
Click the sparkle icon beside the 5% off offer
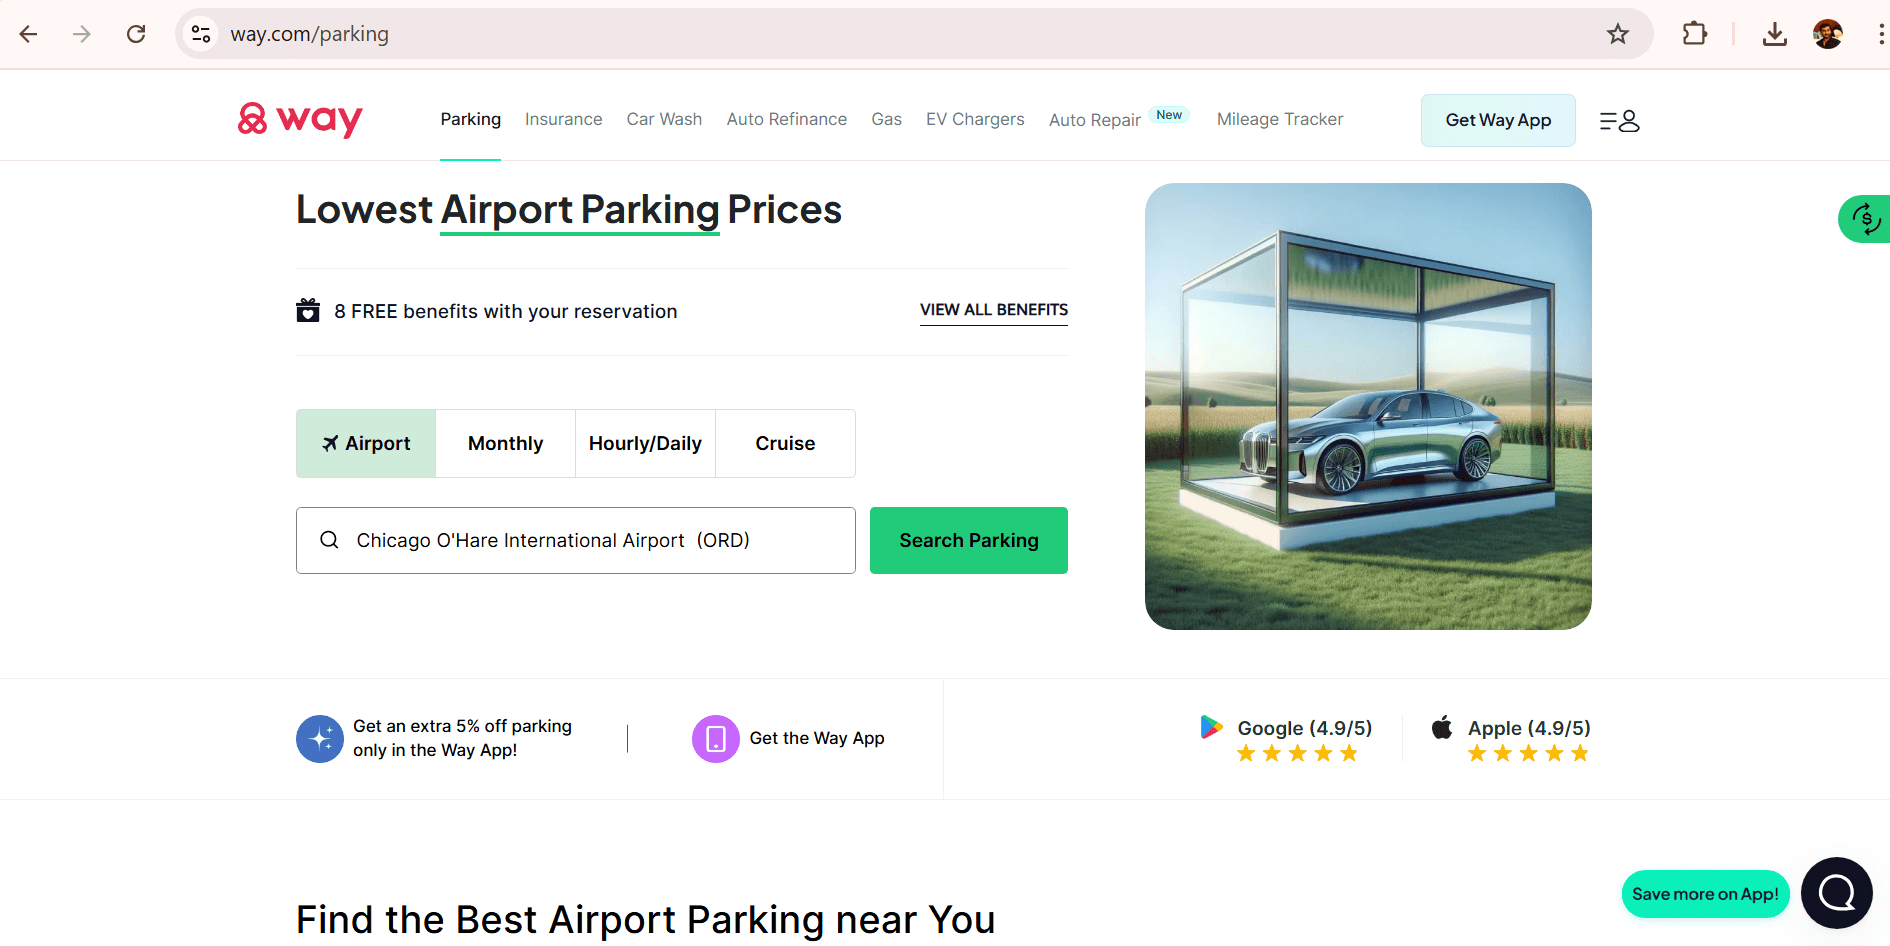coord(319,738)
